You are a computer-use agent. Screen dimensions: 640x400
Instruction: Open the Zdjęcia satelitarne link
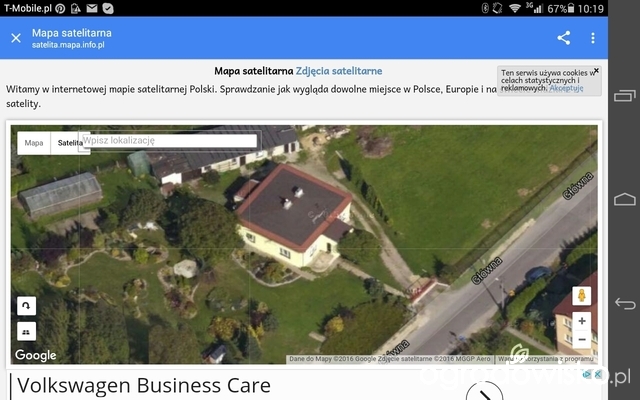click(339, 71)
